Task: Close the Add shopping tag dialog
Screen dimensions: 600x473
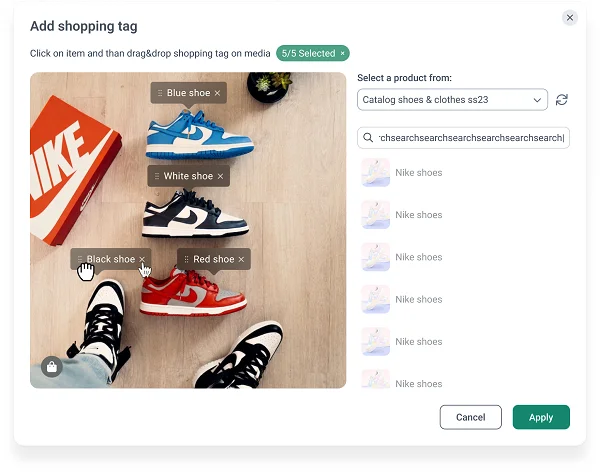Action: (x=570, y=17)
